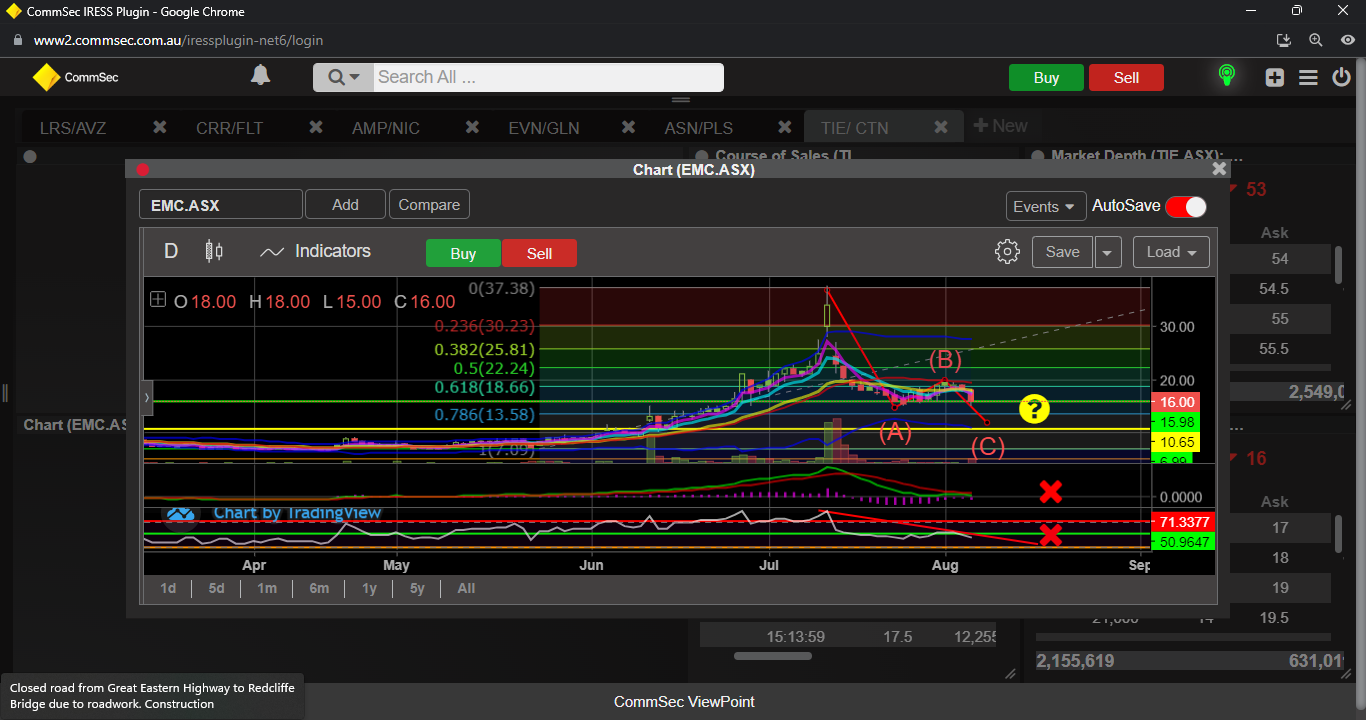
Task: Click the add widget plus icon
Action: click(1274, 78)
